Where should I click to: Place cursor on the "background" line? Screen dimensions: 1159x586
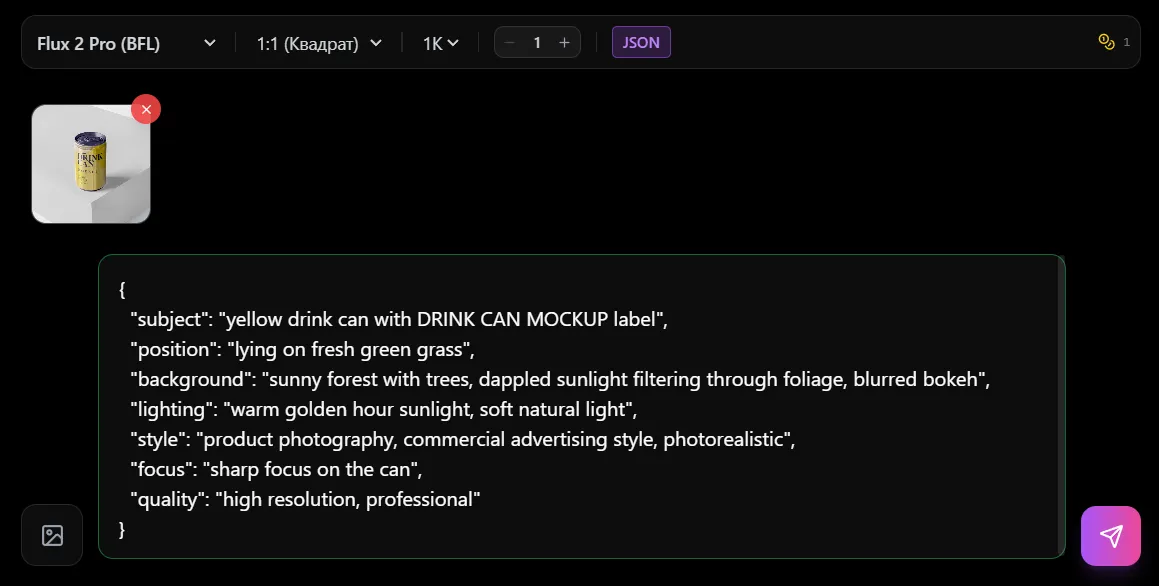559,380
